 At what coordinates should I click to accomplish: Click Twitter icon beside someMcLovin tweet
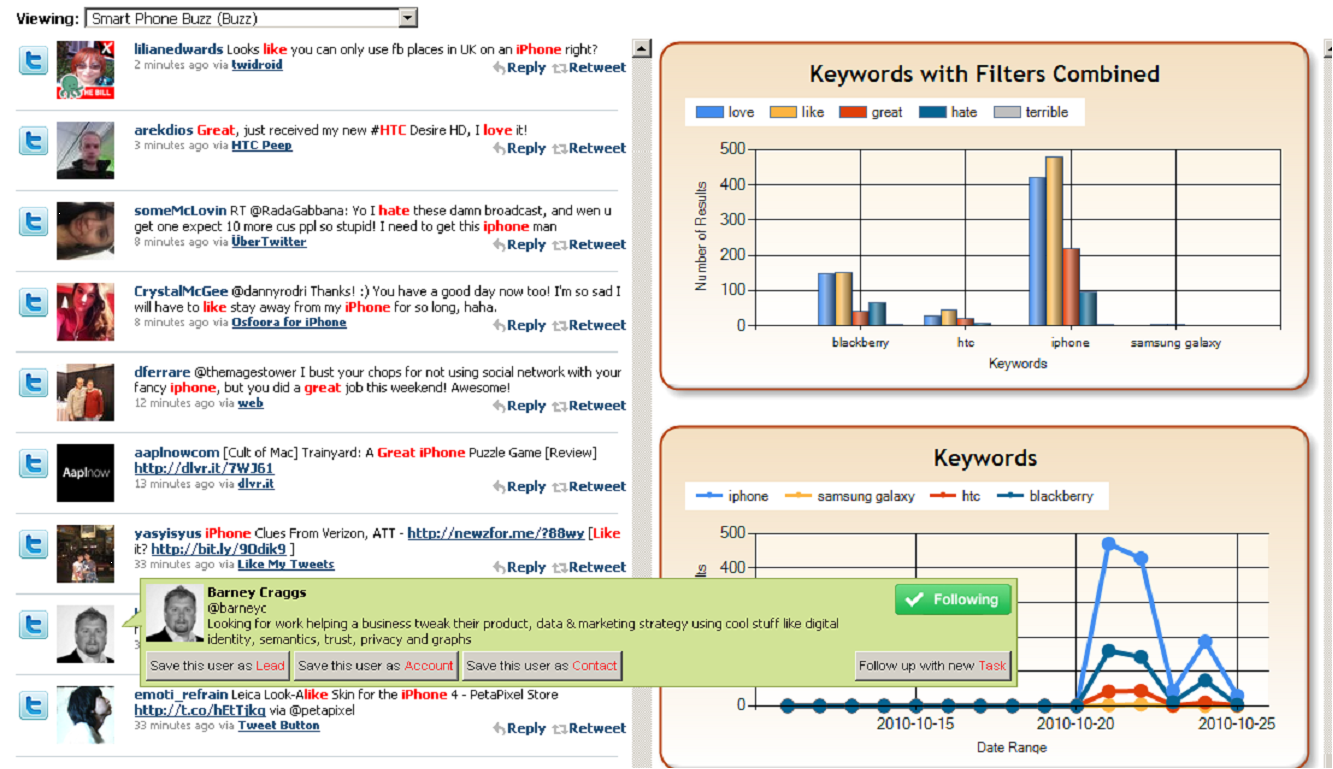click(34, 221)
